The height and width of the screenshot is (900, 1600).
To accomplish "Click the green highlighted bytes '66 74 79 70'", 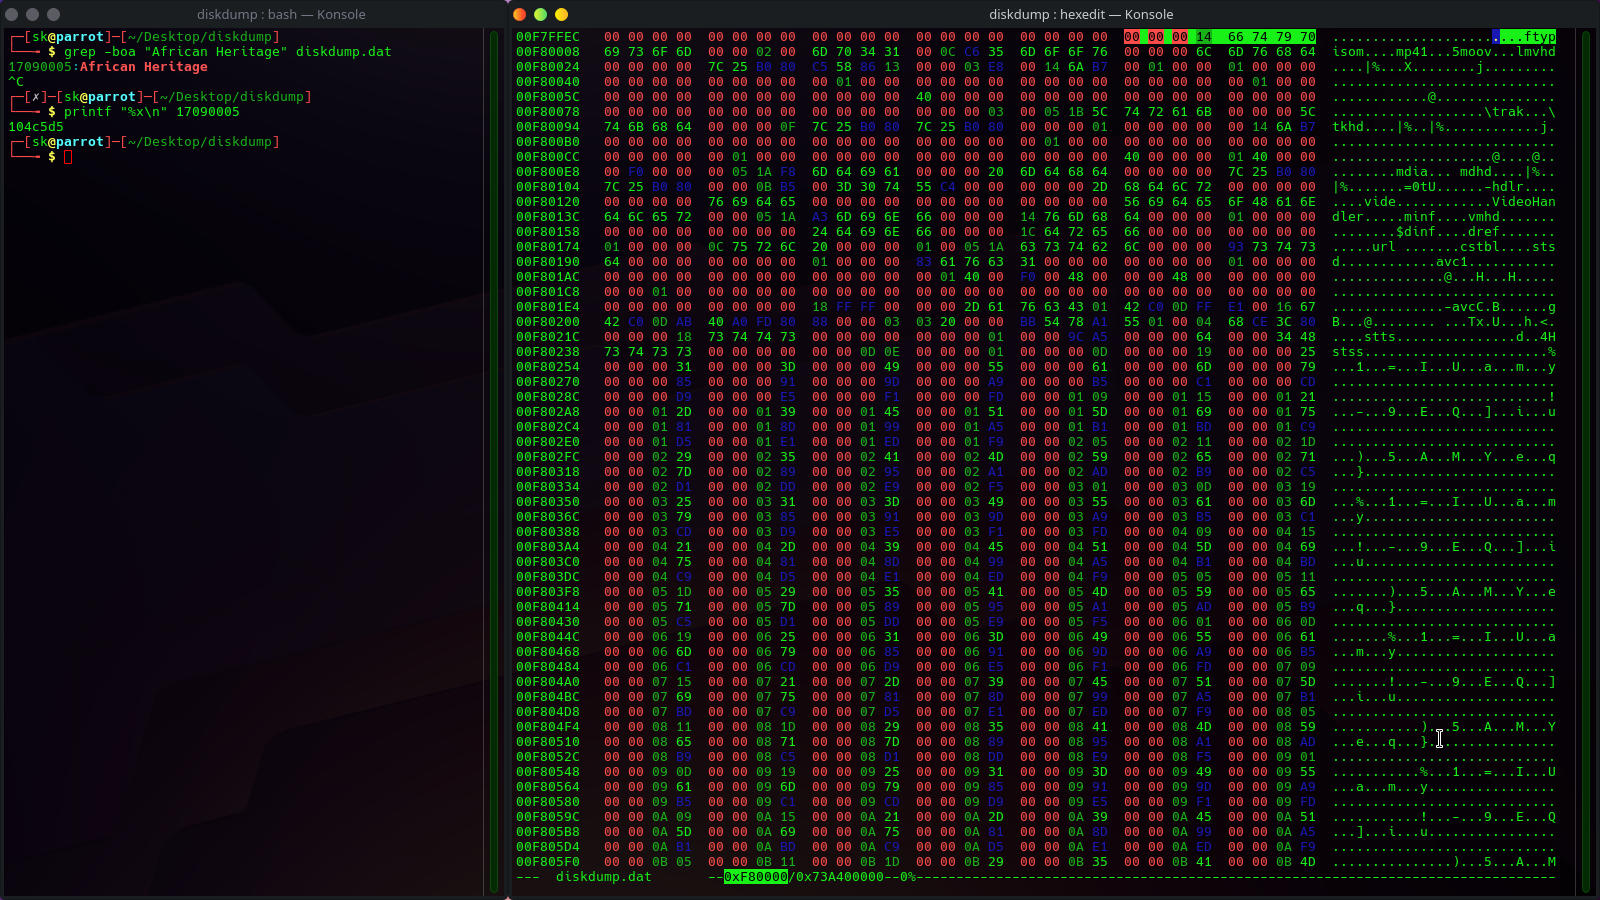I will click(x=1272, y=37).
